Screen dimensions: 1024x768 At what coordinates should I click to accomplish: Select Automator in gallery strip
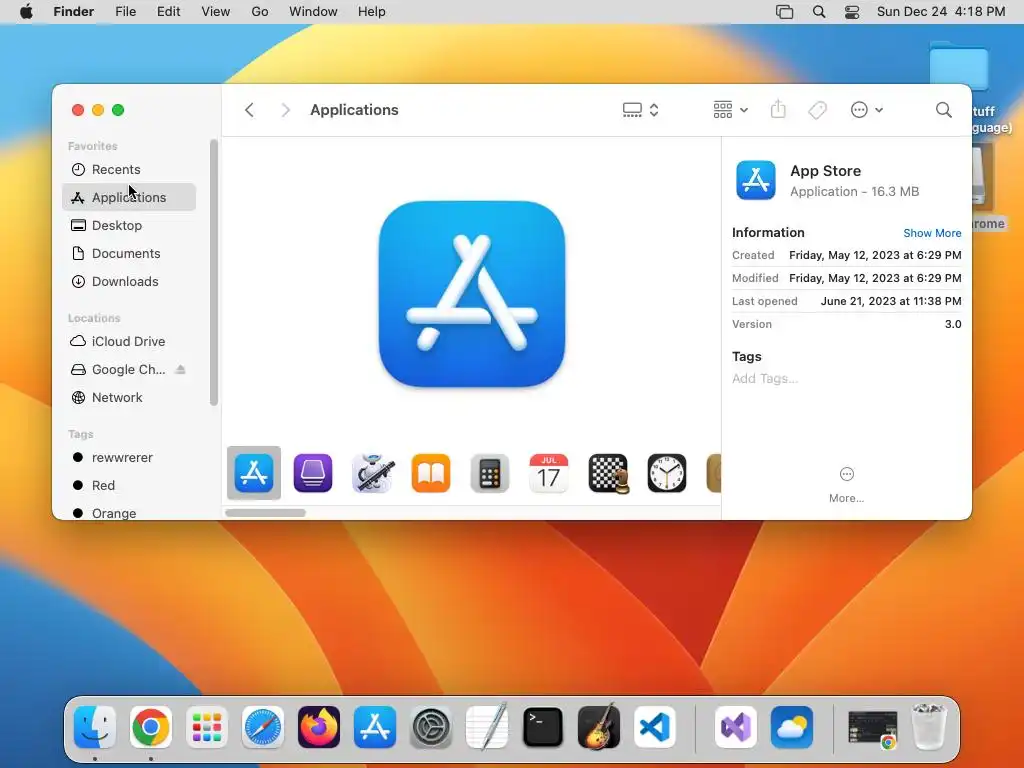click(x=372, y=473)
